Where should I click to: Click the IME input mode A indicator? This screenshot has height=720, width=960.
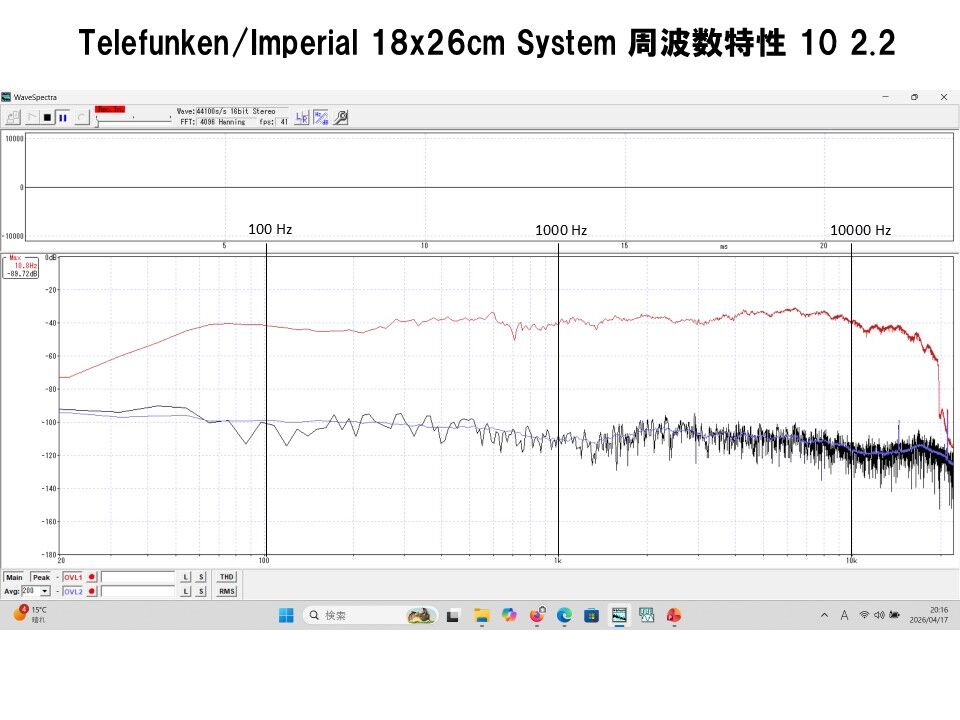[844, 615]
